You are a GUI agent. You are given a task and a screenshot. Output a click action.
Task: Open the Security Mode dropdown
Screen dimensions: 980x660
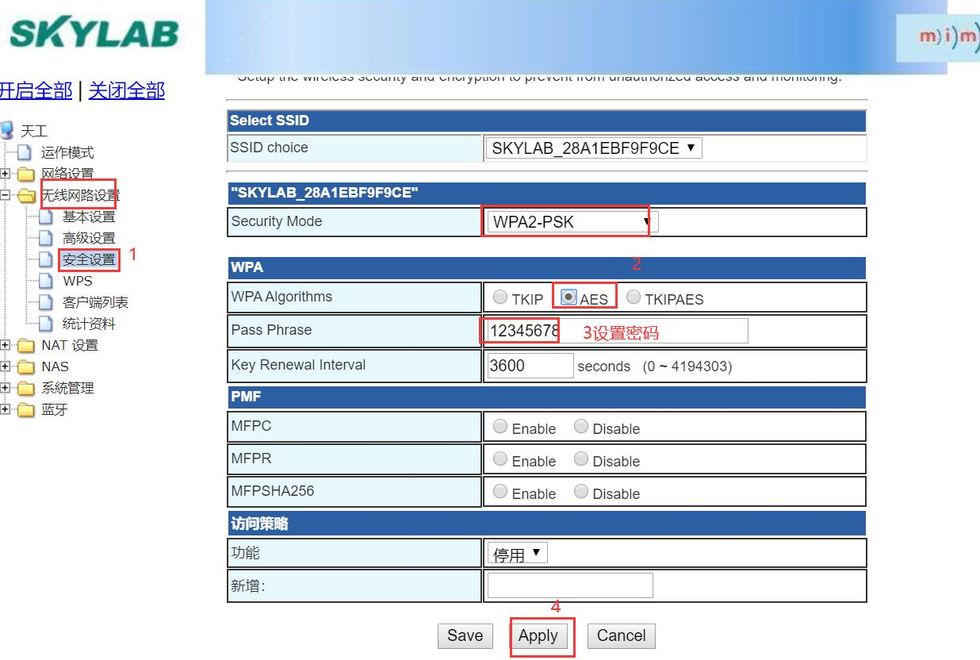pos(572,221)
